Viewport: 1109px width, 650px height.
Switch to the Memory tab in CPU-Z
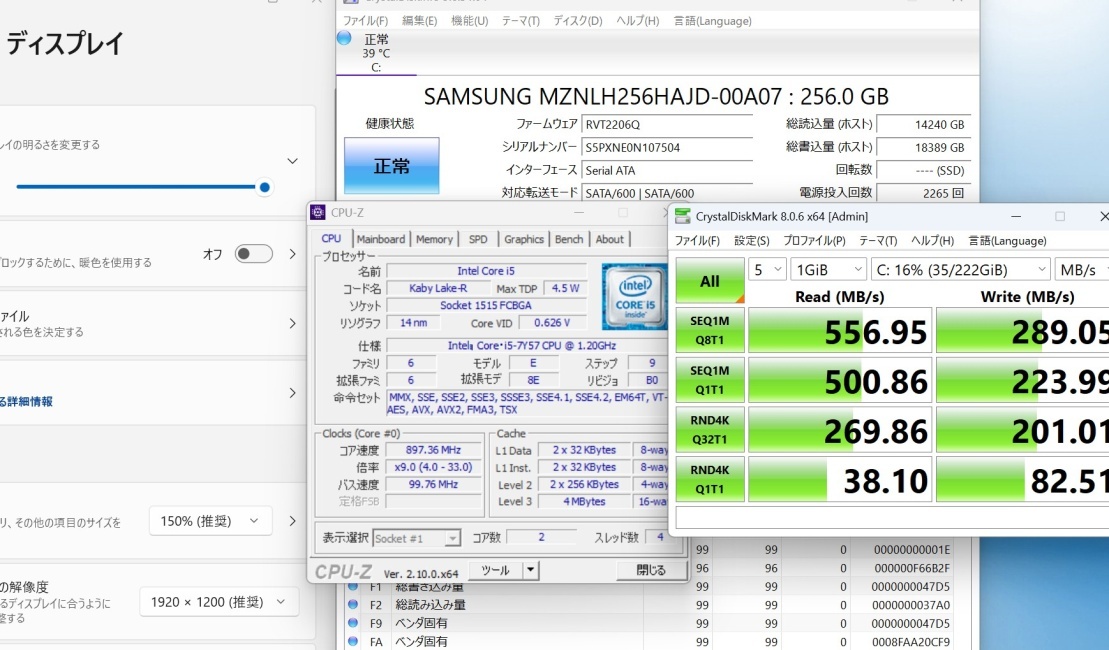(434, 239)
